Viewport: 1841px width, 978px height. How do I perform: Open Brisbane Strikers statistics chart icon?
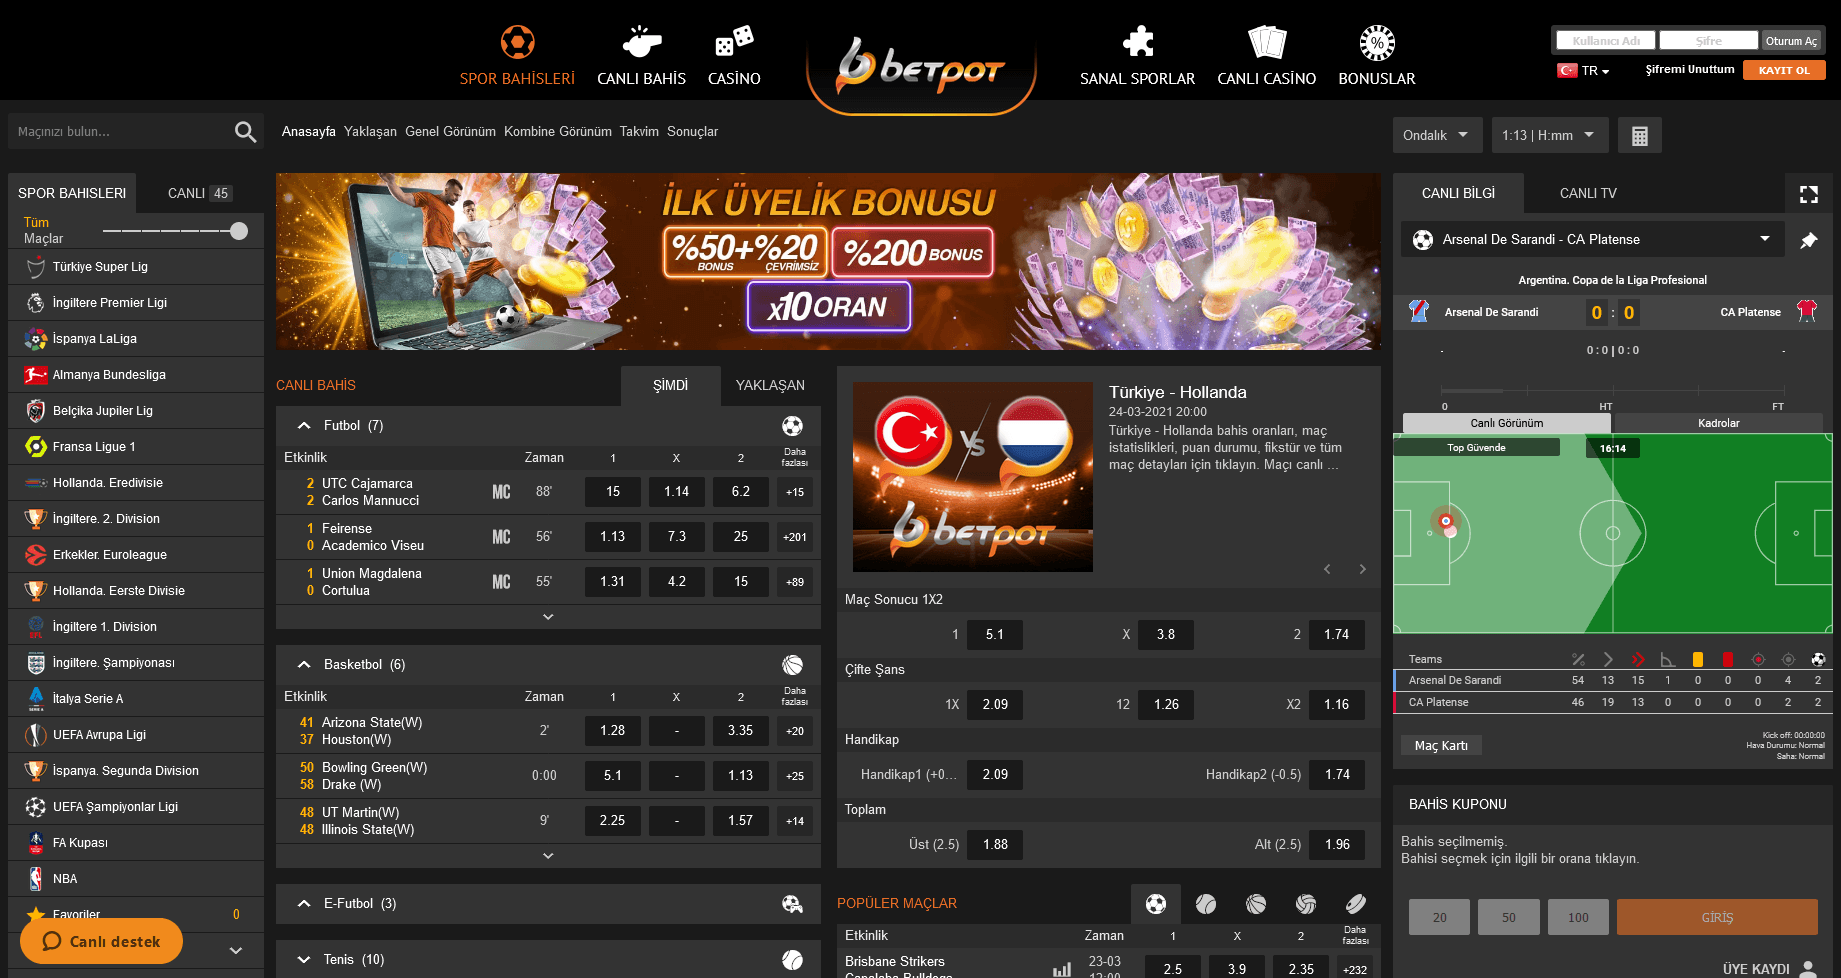pos(1062,970)
